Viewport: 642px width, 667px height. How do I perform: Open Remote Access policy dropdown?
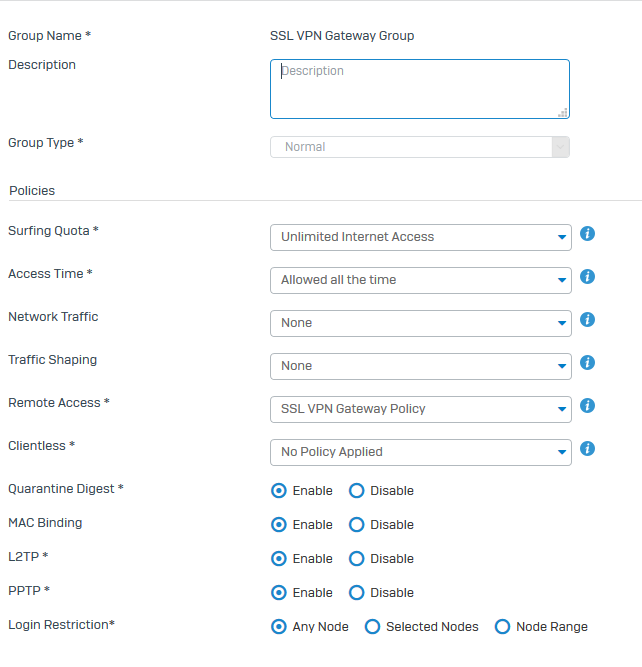pyautogui.click(x=420, y=409)
